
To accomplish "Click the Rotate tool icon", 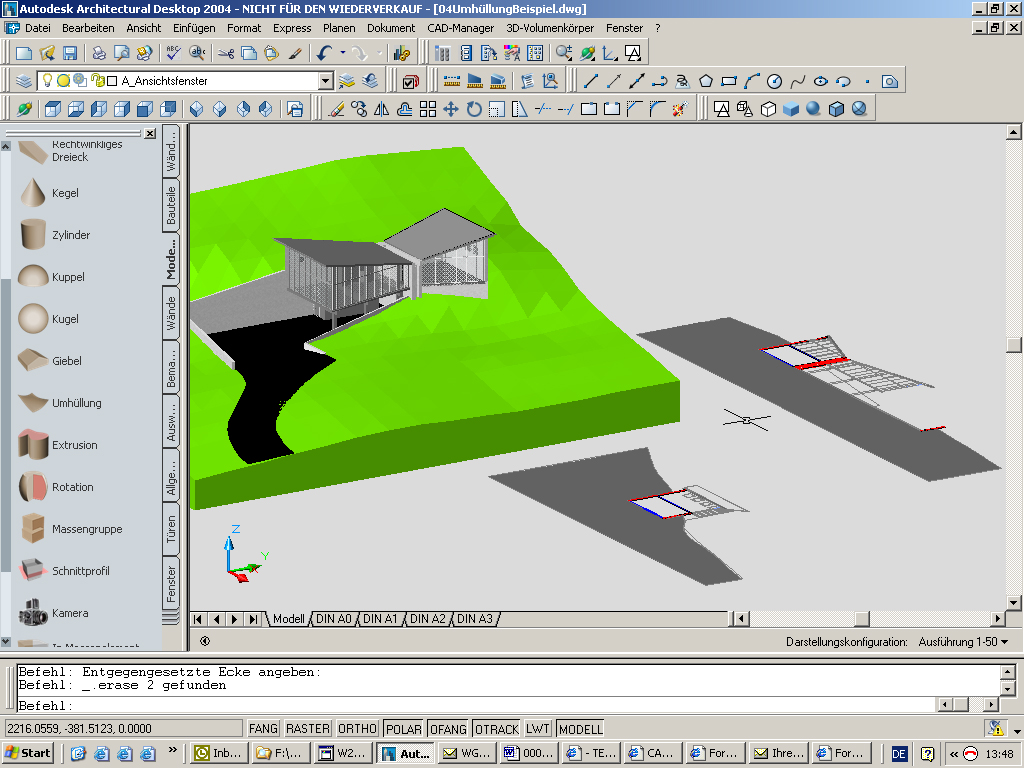I will [x=474, y=109].
